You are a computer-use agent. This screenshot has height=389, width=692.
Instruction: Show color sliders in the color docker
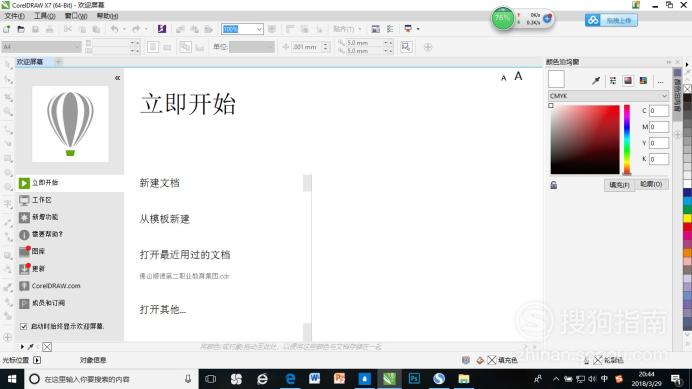(613, 80)
